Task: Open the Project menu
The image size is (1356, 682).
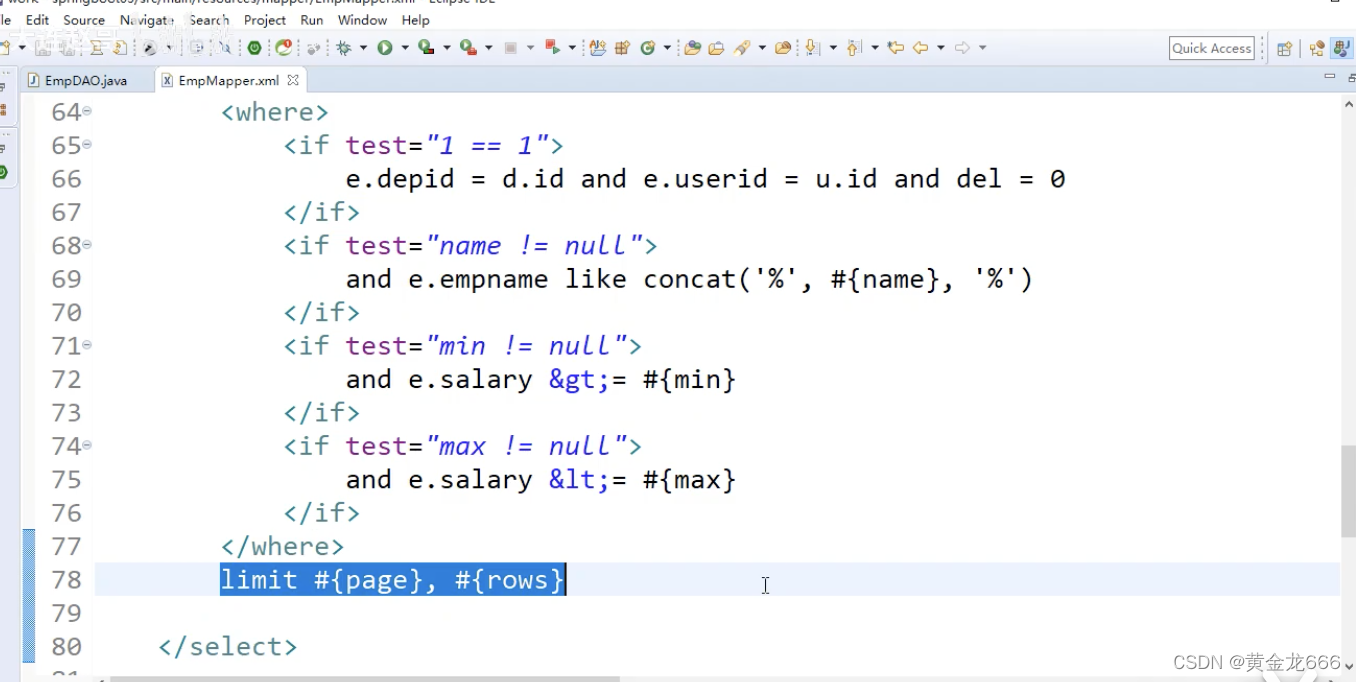Action: 265,20
